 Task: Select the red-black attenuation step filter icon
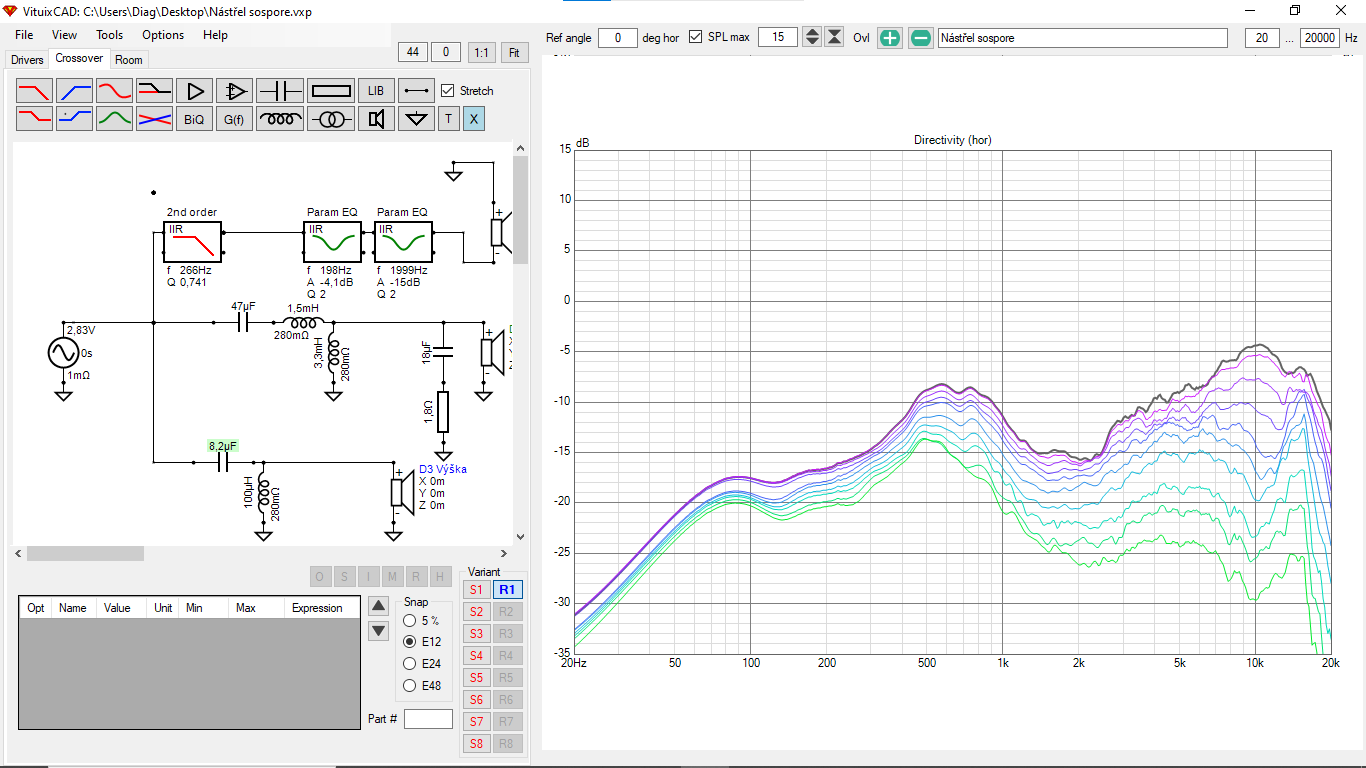[x=155, y=91]
